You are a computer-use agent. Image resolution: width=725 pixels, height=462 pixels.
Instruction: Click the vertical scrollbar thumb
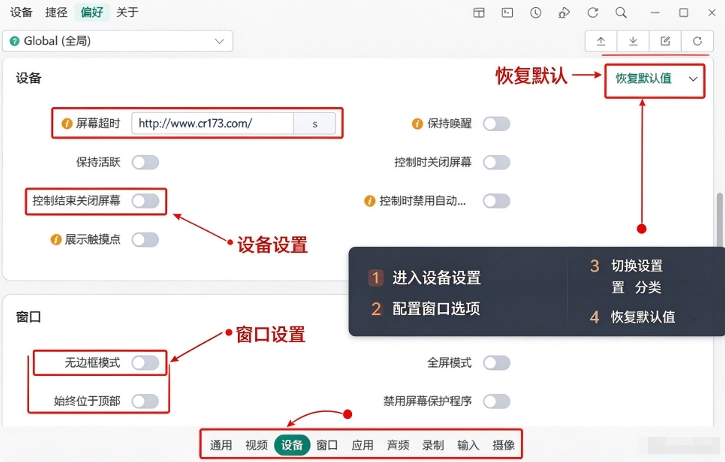coord(720,221)
